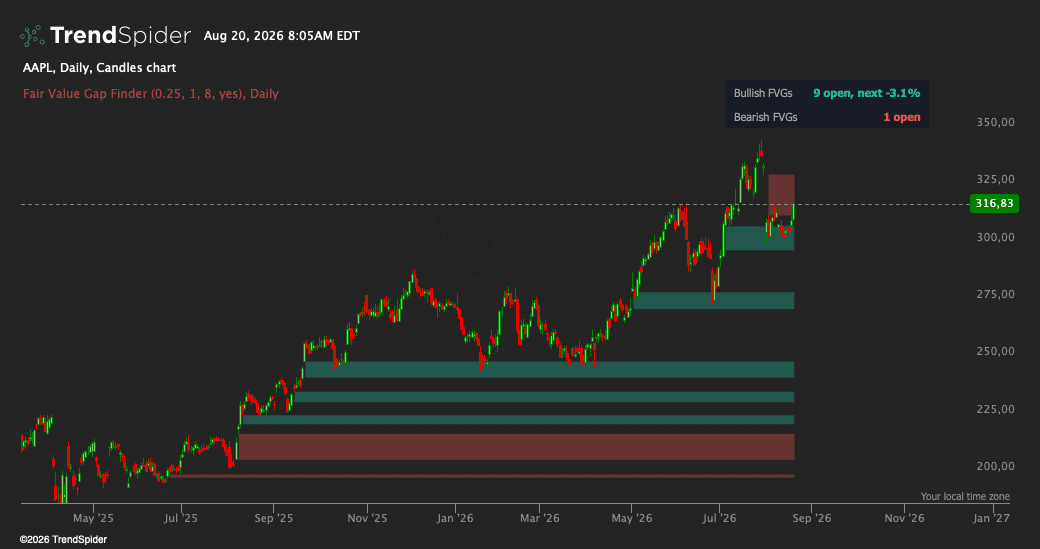Click the TrendSpider logo icon
The height and width of the screenshot is (549, 1040).
coord(32,36)
